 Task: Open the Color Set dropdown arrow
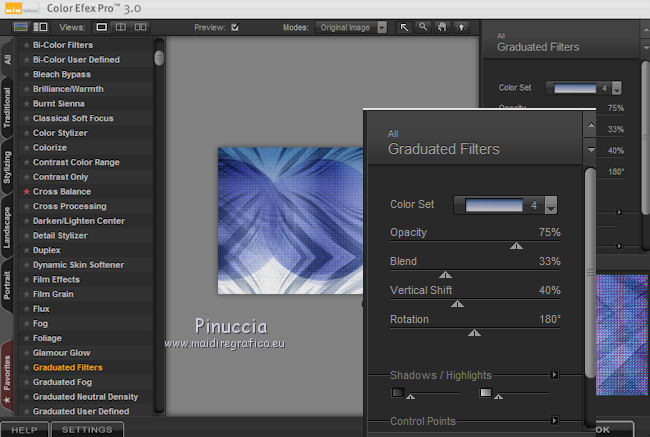point(551,205)
